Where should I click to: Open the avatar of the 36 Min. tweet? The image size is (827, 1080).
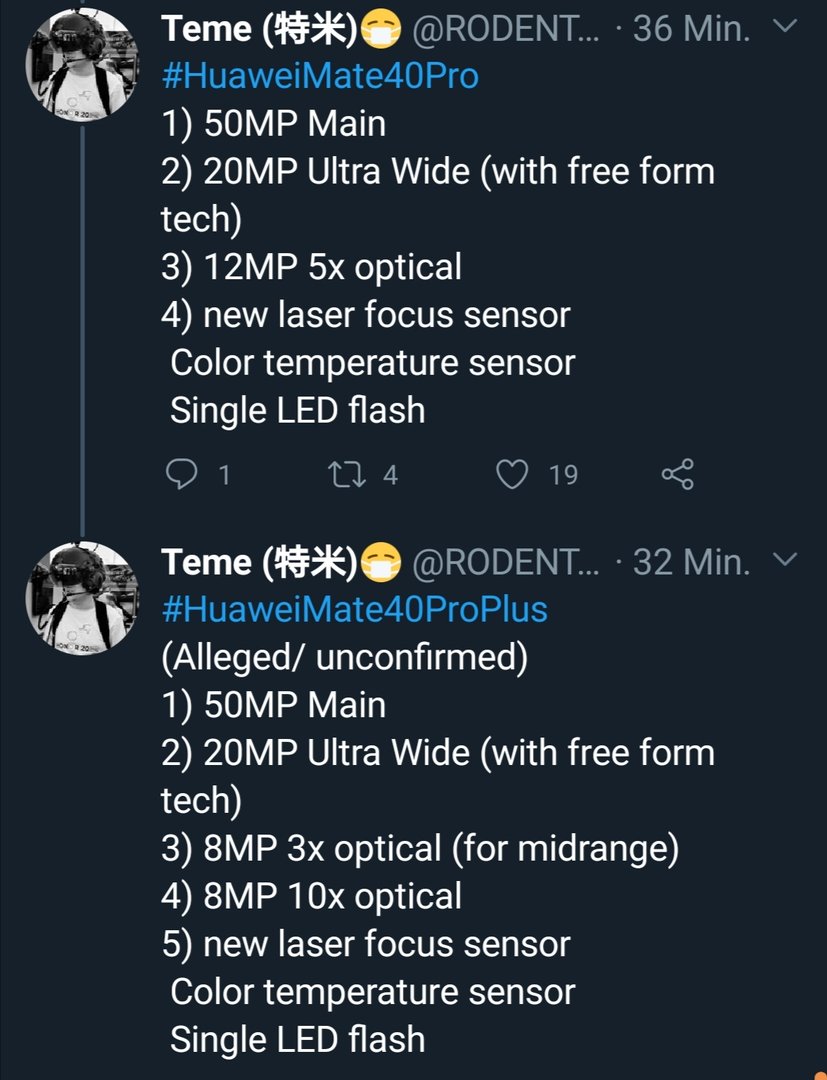tap(82, 65)
